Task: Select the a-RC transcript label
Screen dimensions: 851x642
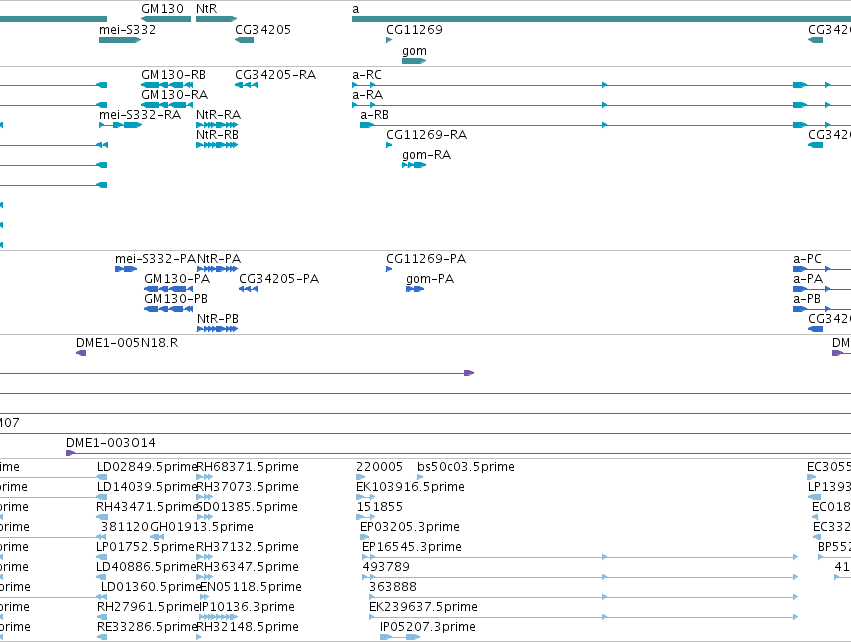Action: pos(367,74)
